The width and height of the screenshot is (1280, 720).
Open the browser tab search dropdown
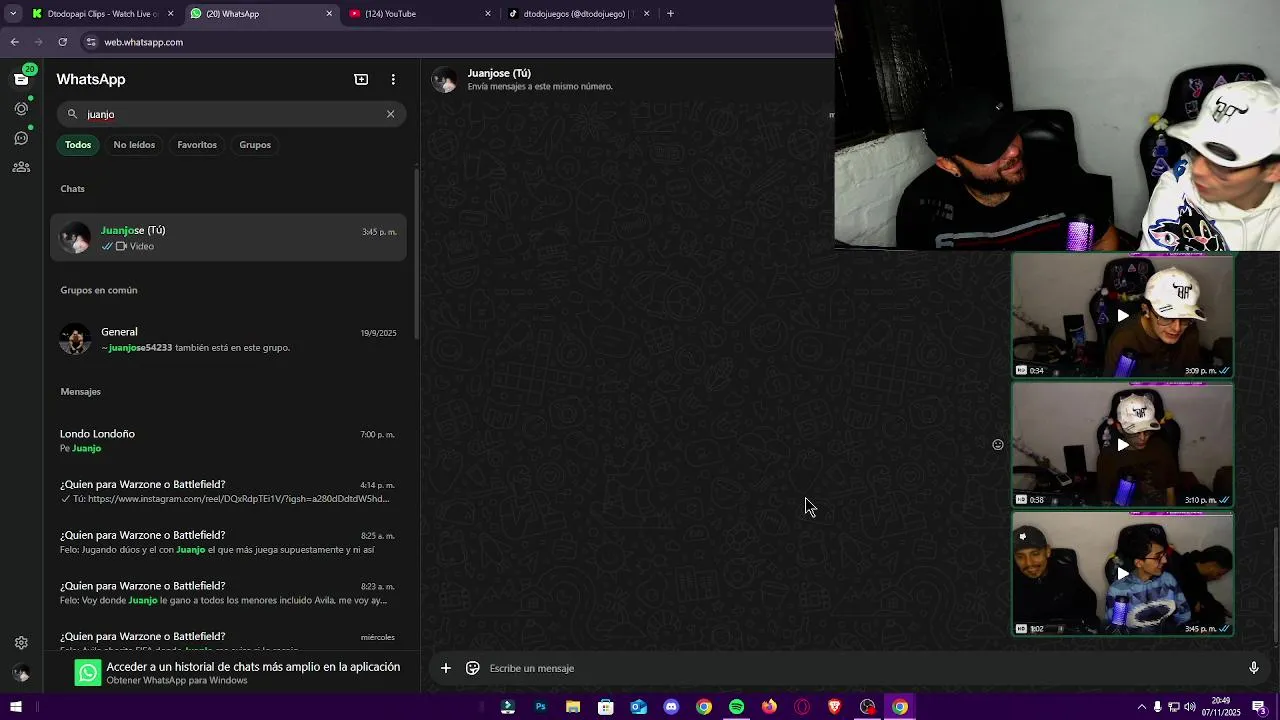[x=12, y=14]
